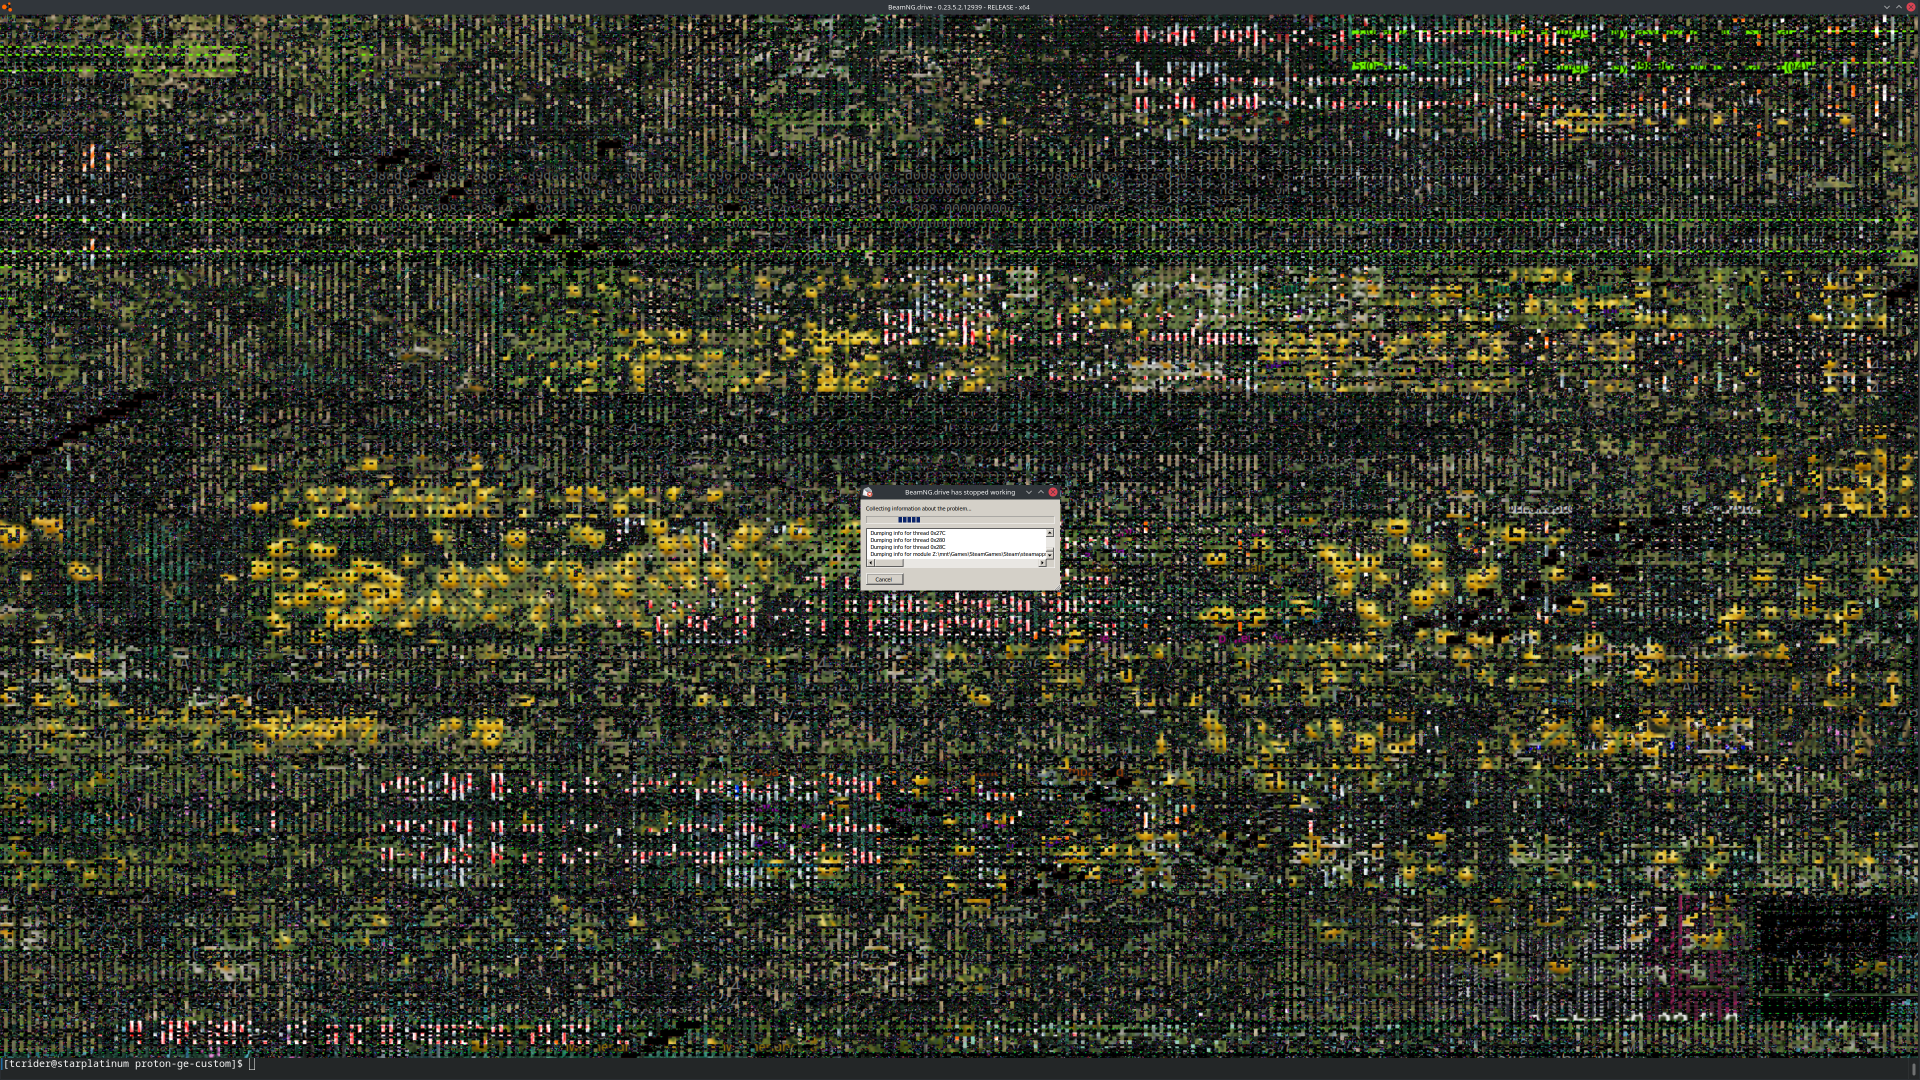This screenshot has height=1080, width=1920.
Task: Click 'Collecting information about the problem...' label
Action: click(918, 509)
